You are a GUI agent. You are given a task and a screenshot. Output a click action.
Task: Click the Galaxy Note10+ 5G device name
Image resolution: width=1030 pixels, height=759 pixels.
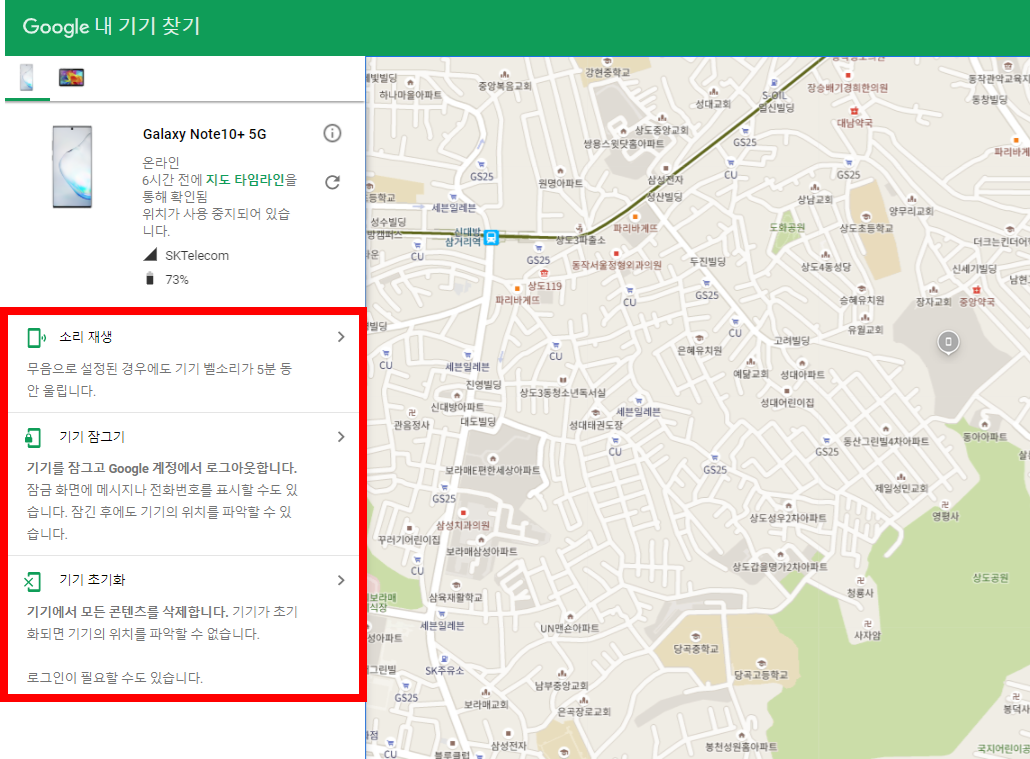[x=204, y=134]
